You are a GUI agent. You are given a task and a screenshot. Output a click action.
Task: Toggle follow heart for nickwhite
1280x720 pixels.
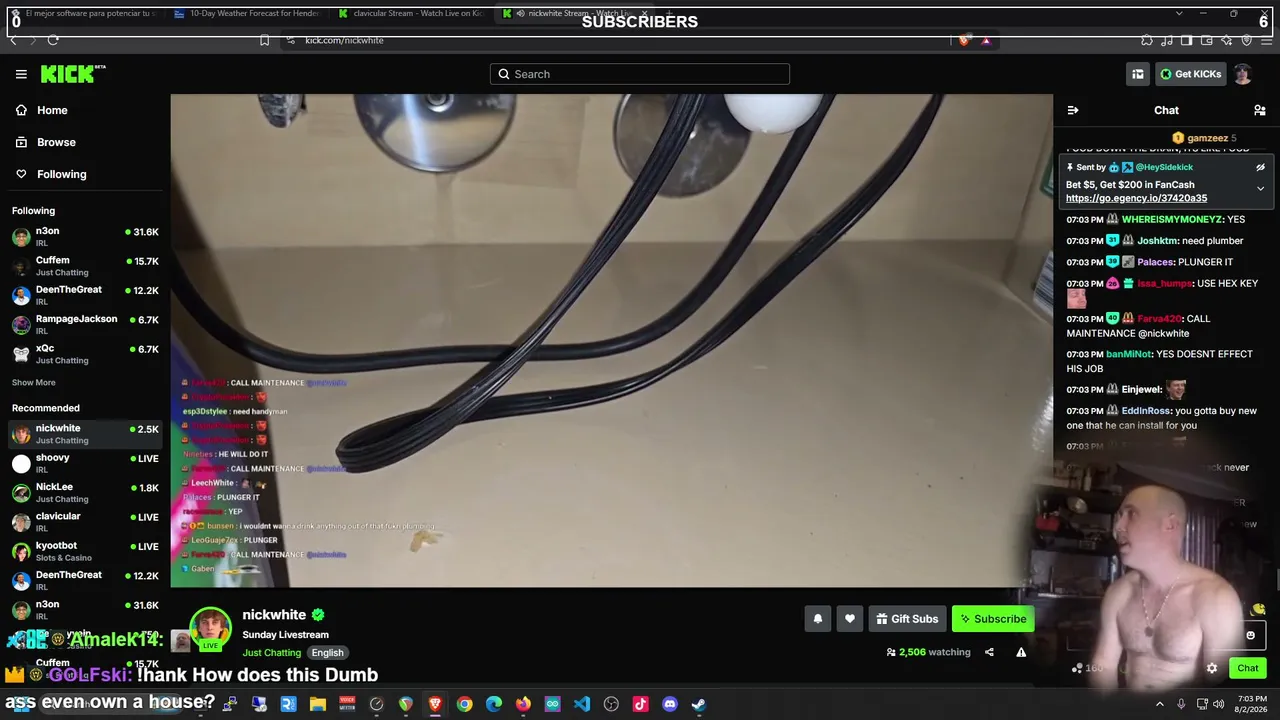[x=850, y=619]
